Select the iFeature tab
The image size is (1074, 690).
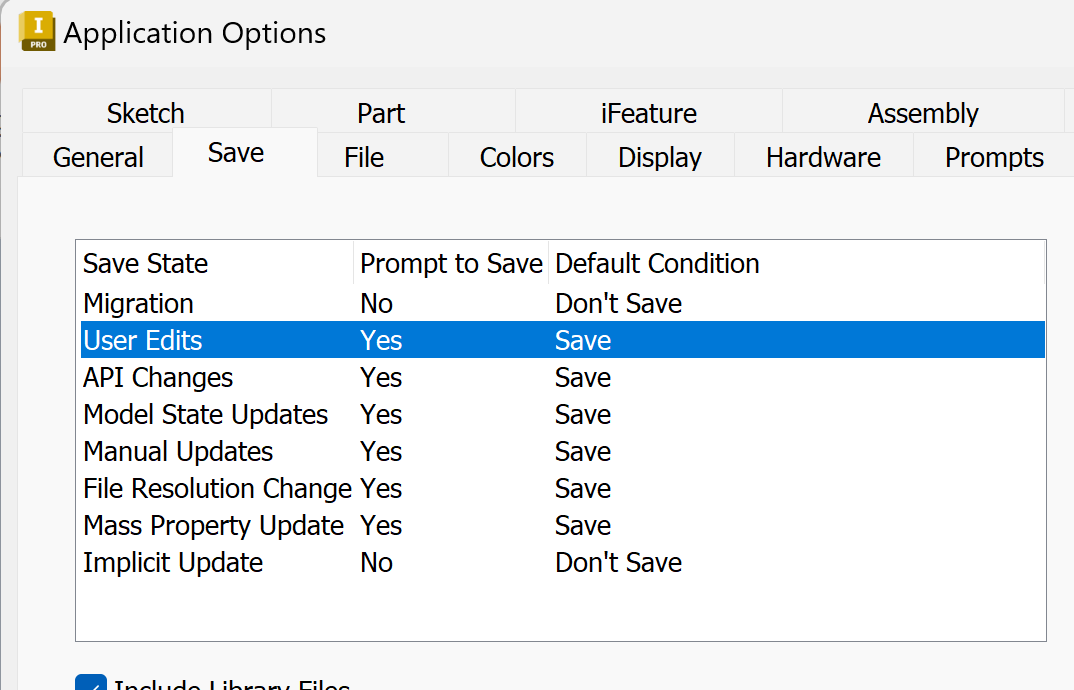(648, 112)
